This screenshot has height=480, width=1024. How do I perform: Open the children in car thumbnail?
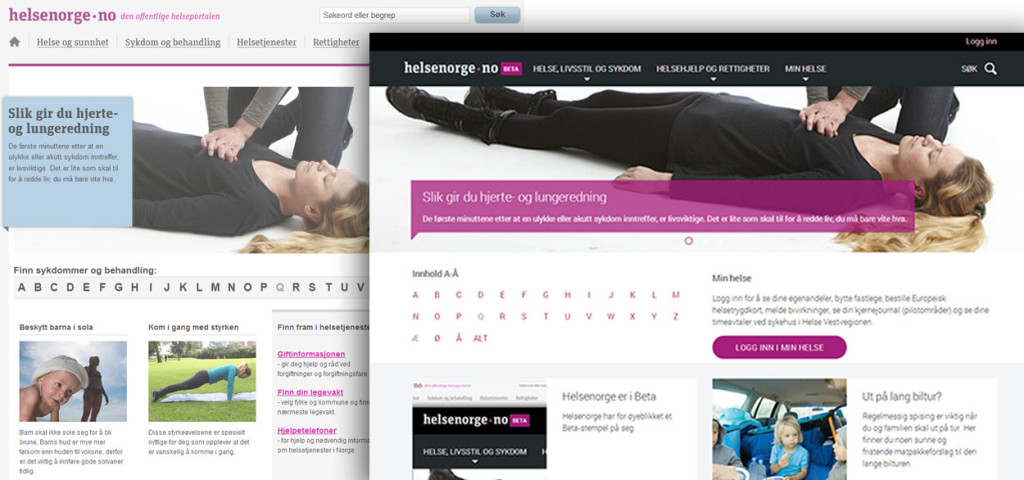click(x=779, y=429)
